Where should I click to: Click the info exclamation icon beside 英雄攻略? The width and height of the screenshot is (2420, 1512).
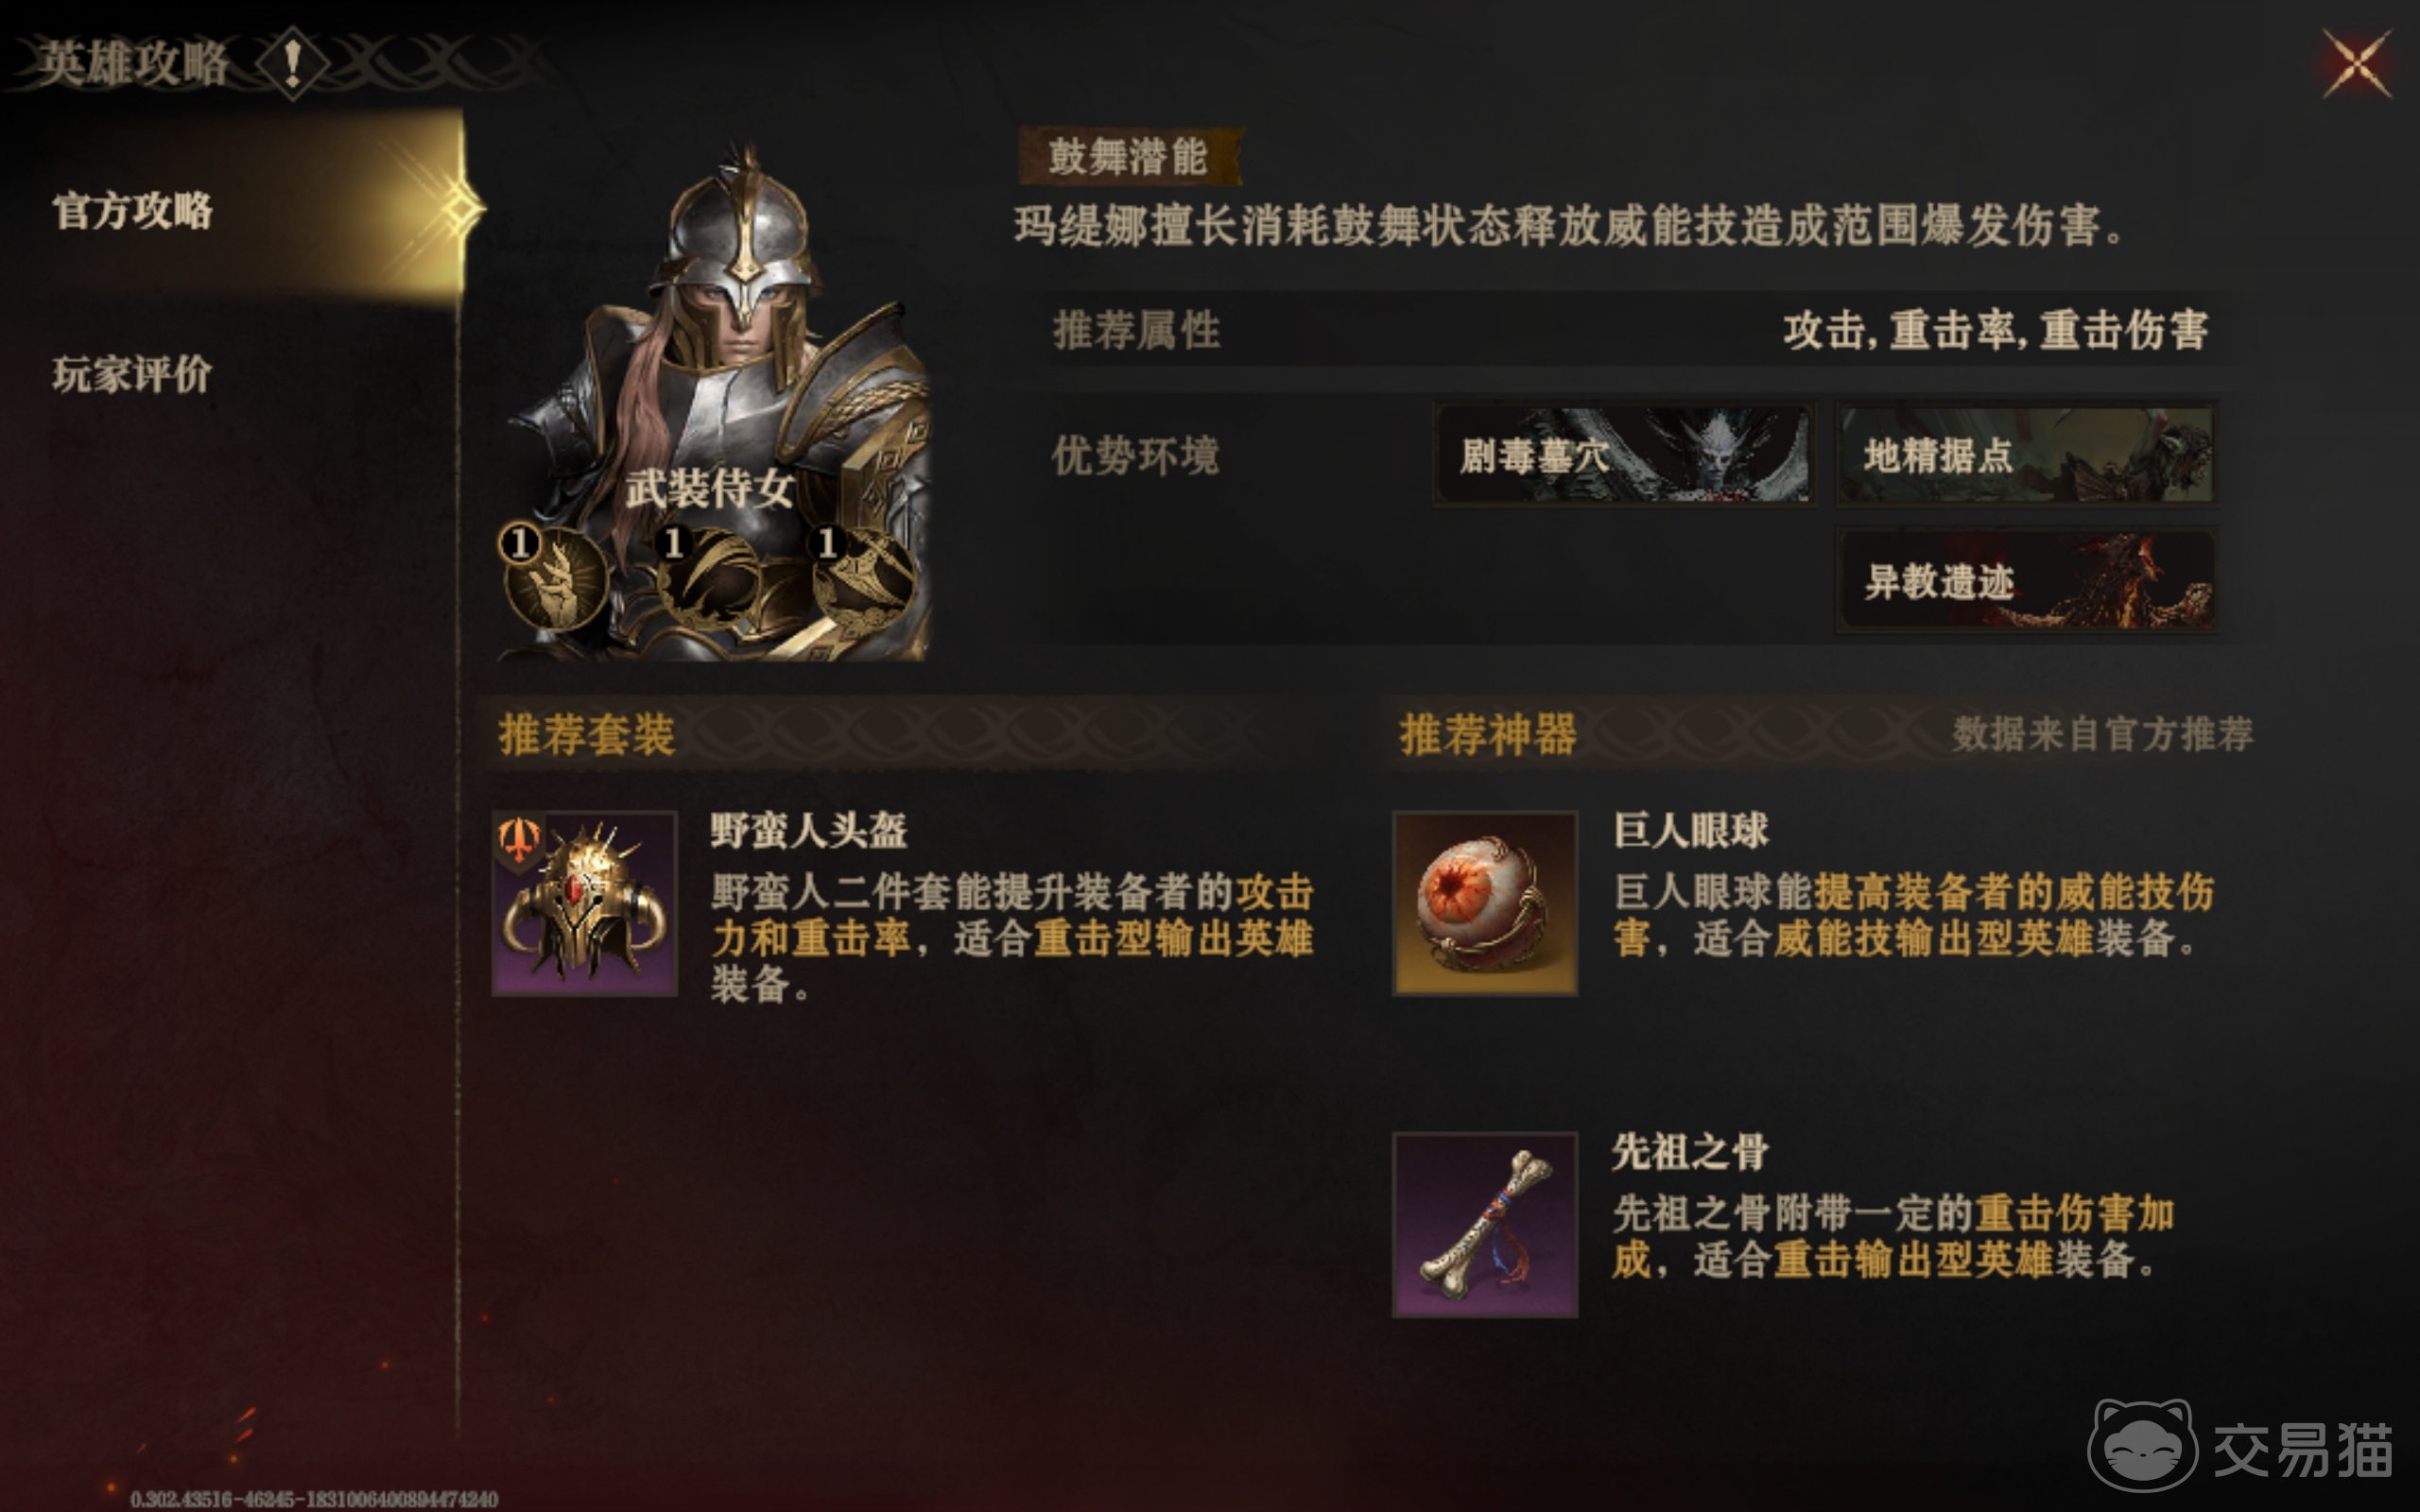pos(292,63)
